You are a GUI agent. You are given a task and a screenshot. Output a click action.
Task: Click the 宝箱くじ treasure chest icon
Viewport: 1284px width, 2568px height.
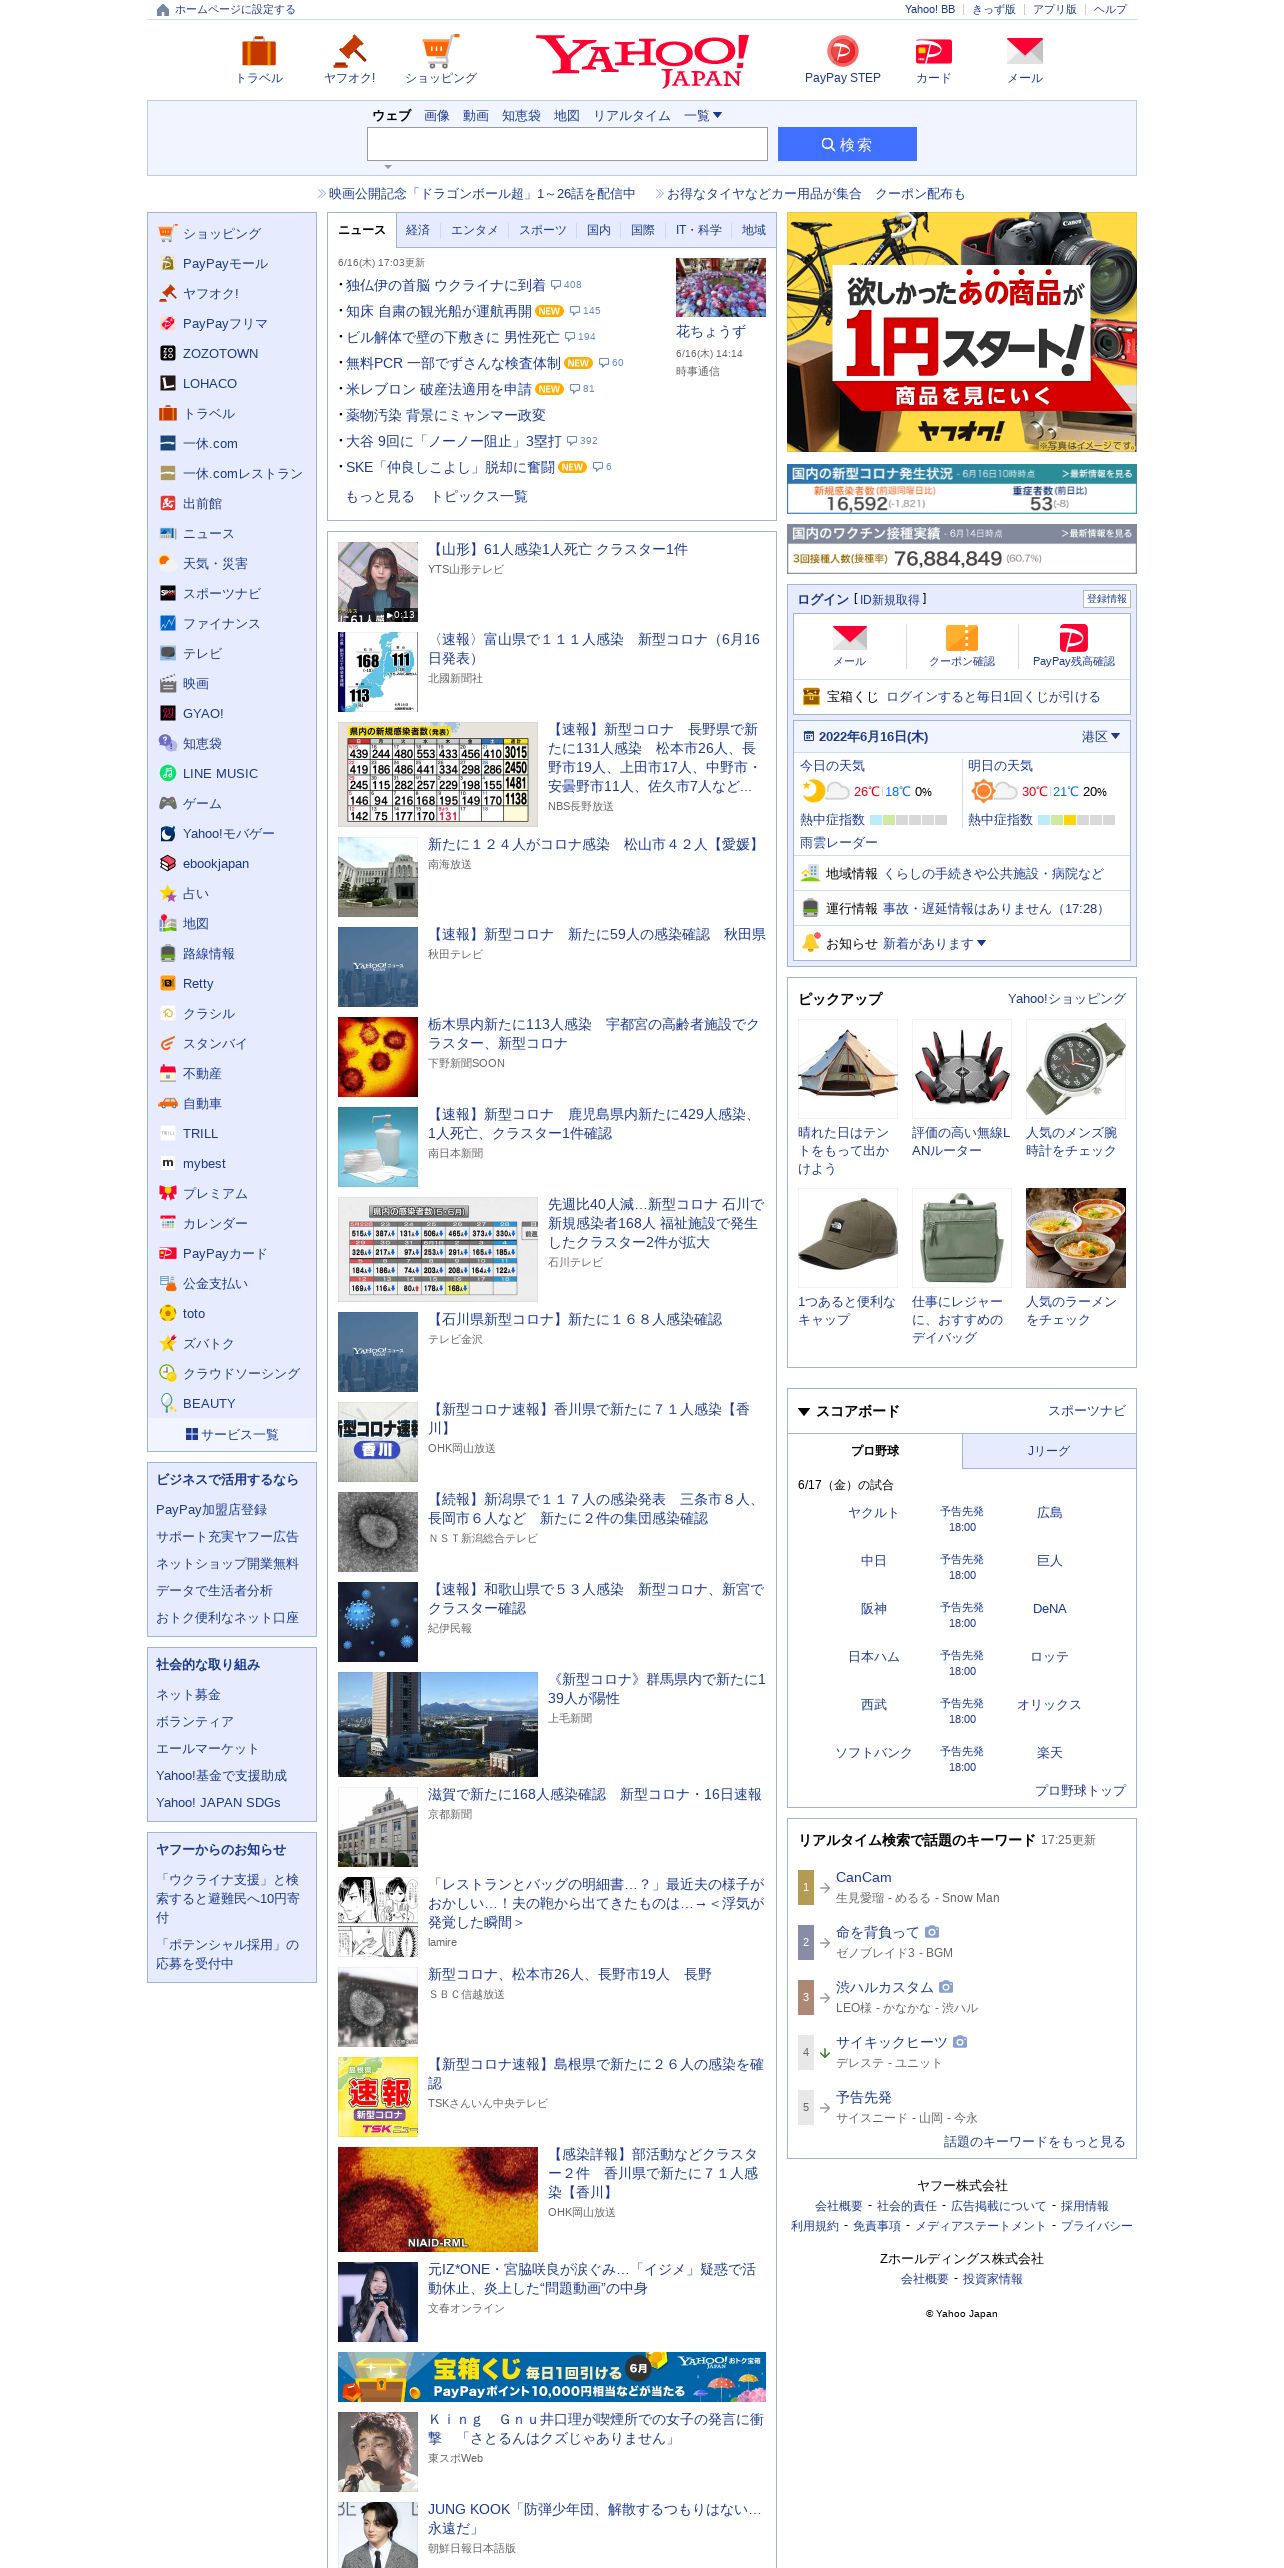(x=811, y=697)
